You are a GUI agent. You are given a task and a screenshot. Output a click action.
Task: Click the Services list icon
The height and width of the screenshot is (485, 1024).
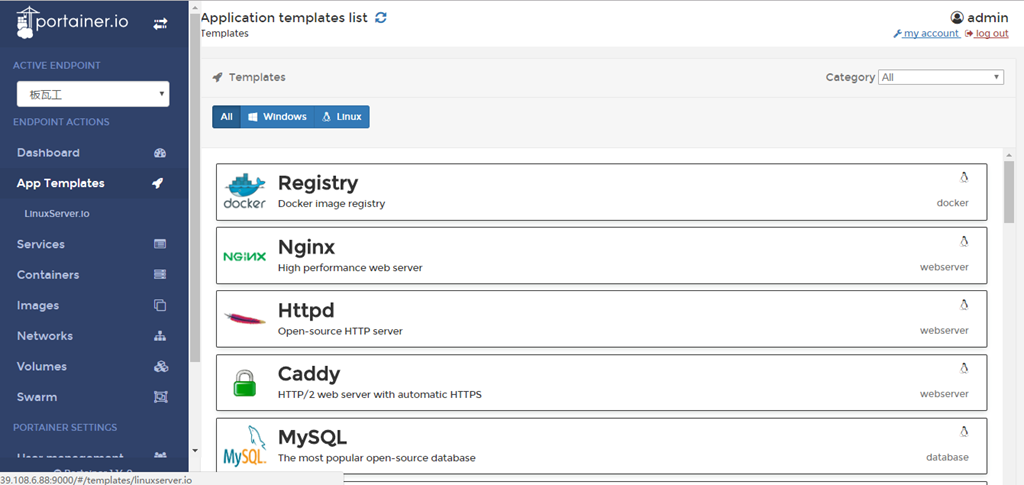click(x=160, y=244)
